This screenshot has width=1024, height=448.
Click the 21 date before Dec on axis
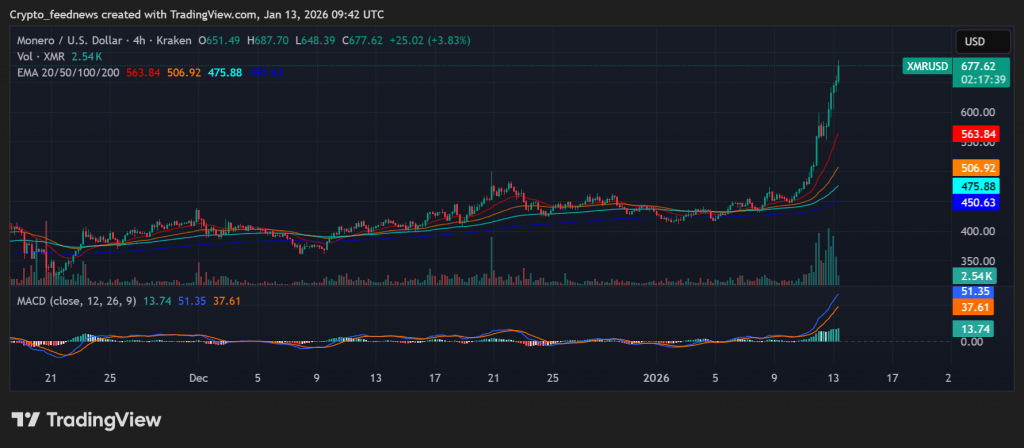[x=52, y=377]
